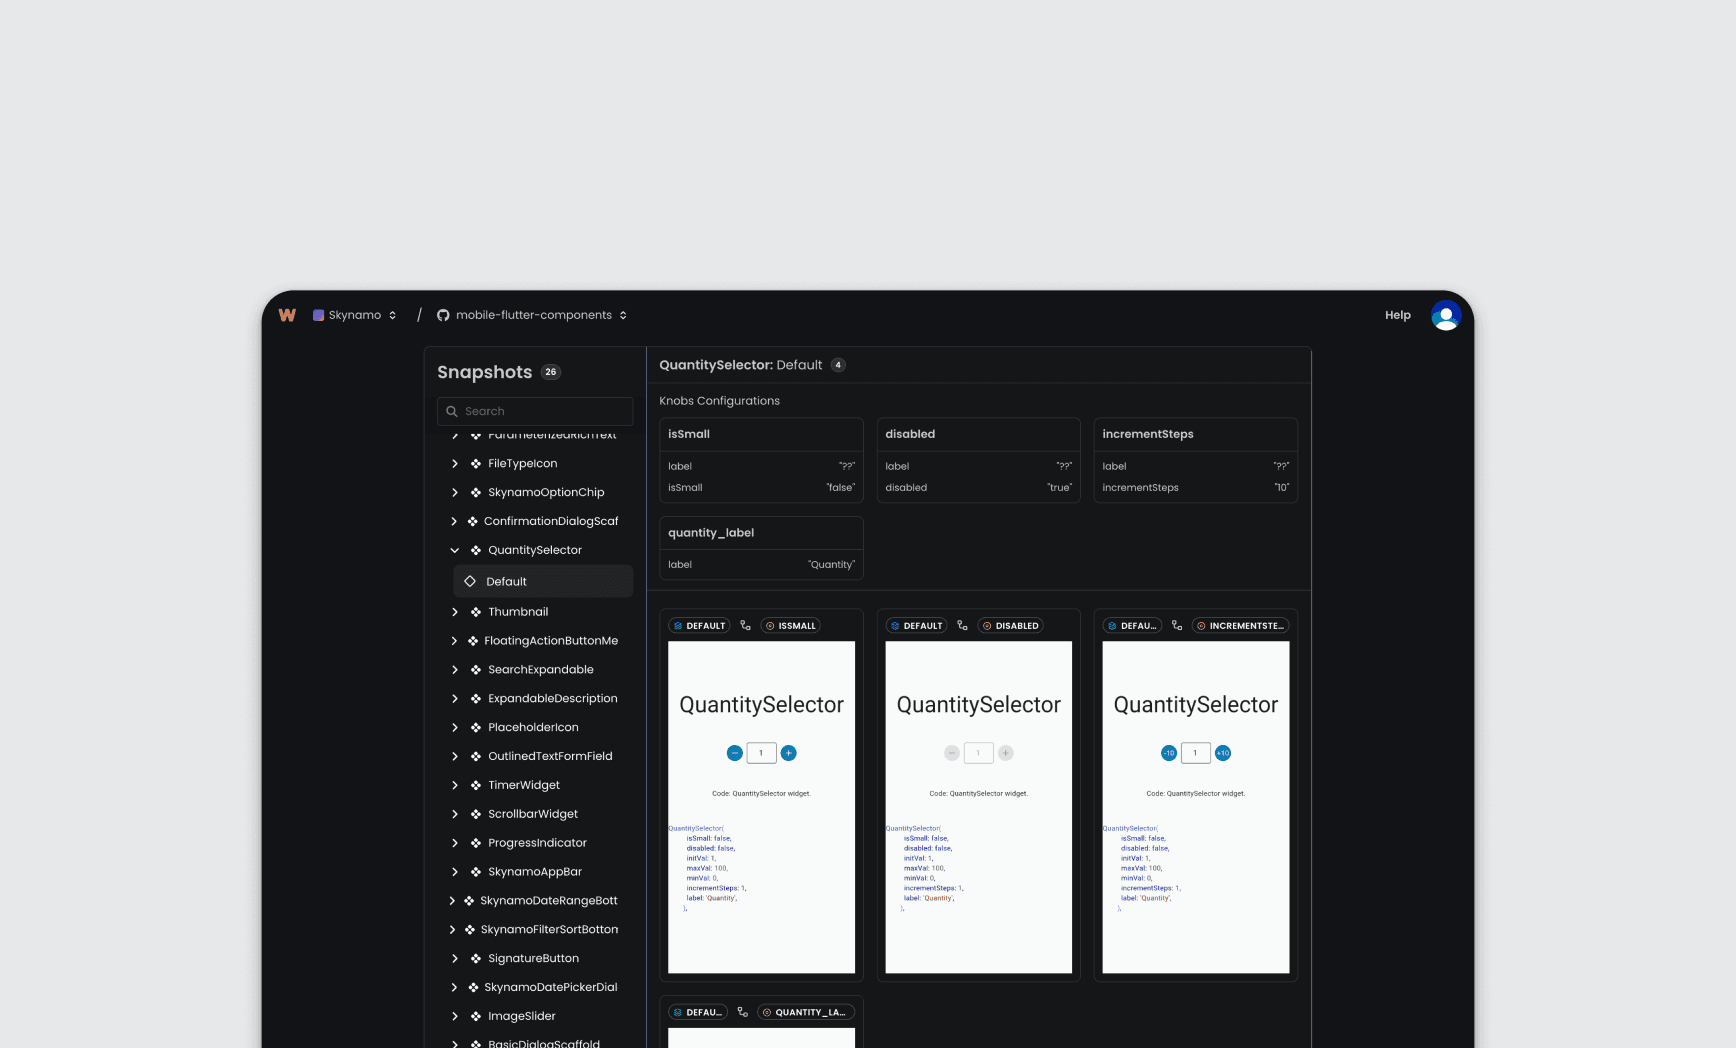1736x1048 pixels.
Task: Click the branch icon on isSmall snapshot
Action: [745, 626]
